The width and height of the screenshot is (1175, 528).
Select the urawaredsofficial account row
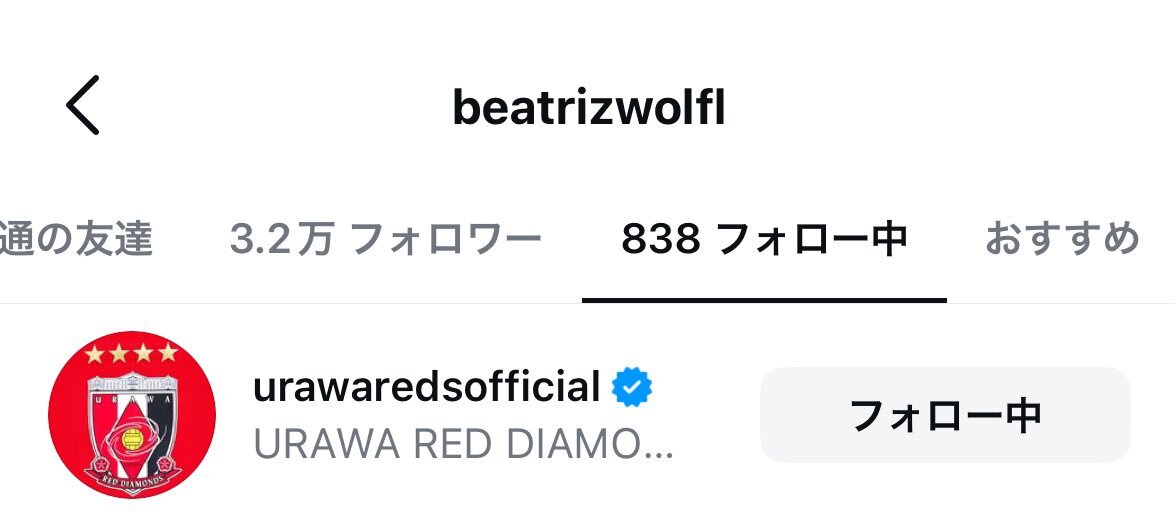point(588,414)
